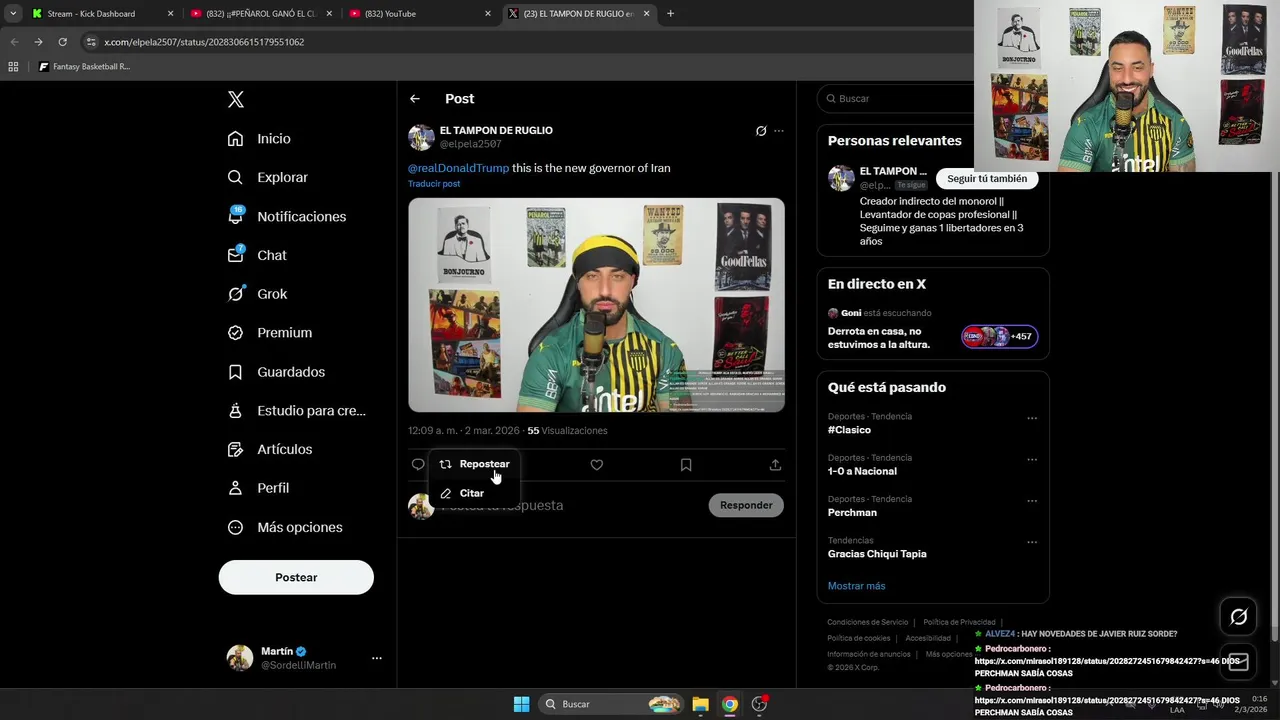The height and width of the screenshot is (720, 1280).
Task: Open Inicio home icon
Action: (235, 139)
